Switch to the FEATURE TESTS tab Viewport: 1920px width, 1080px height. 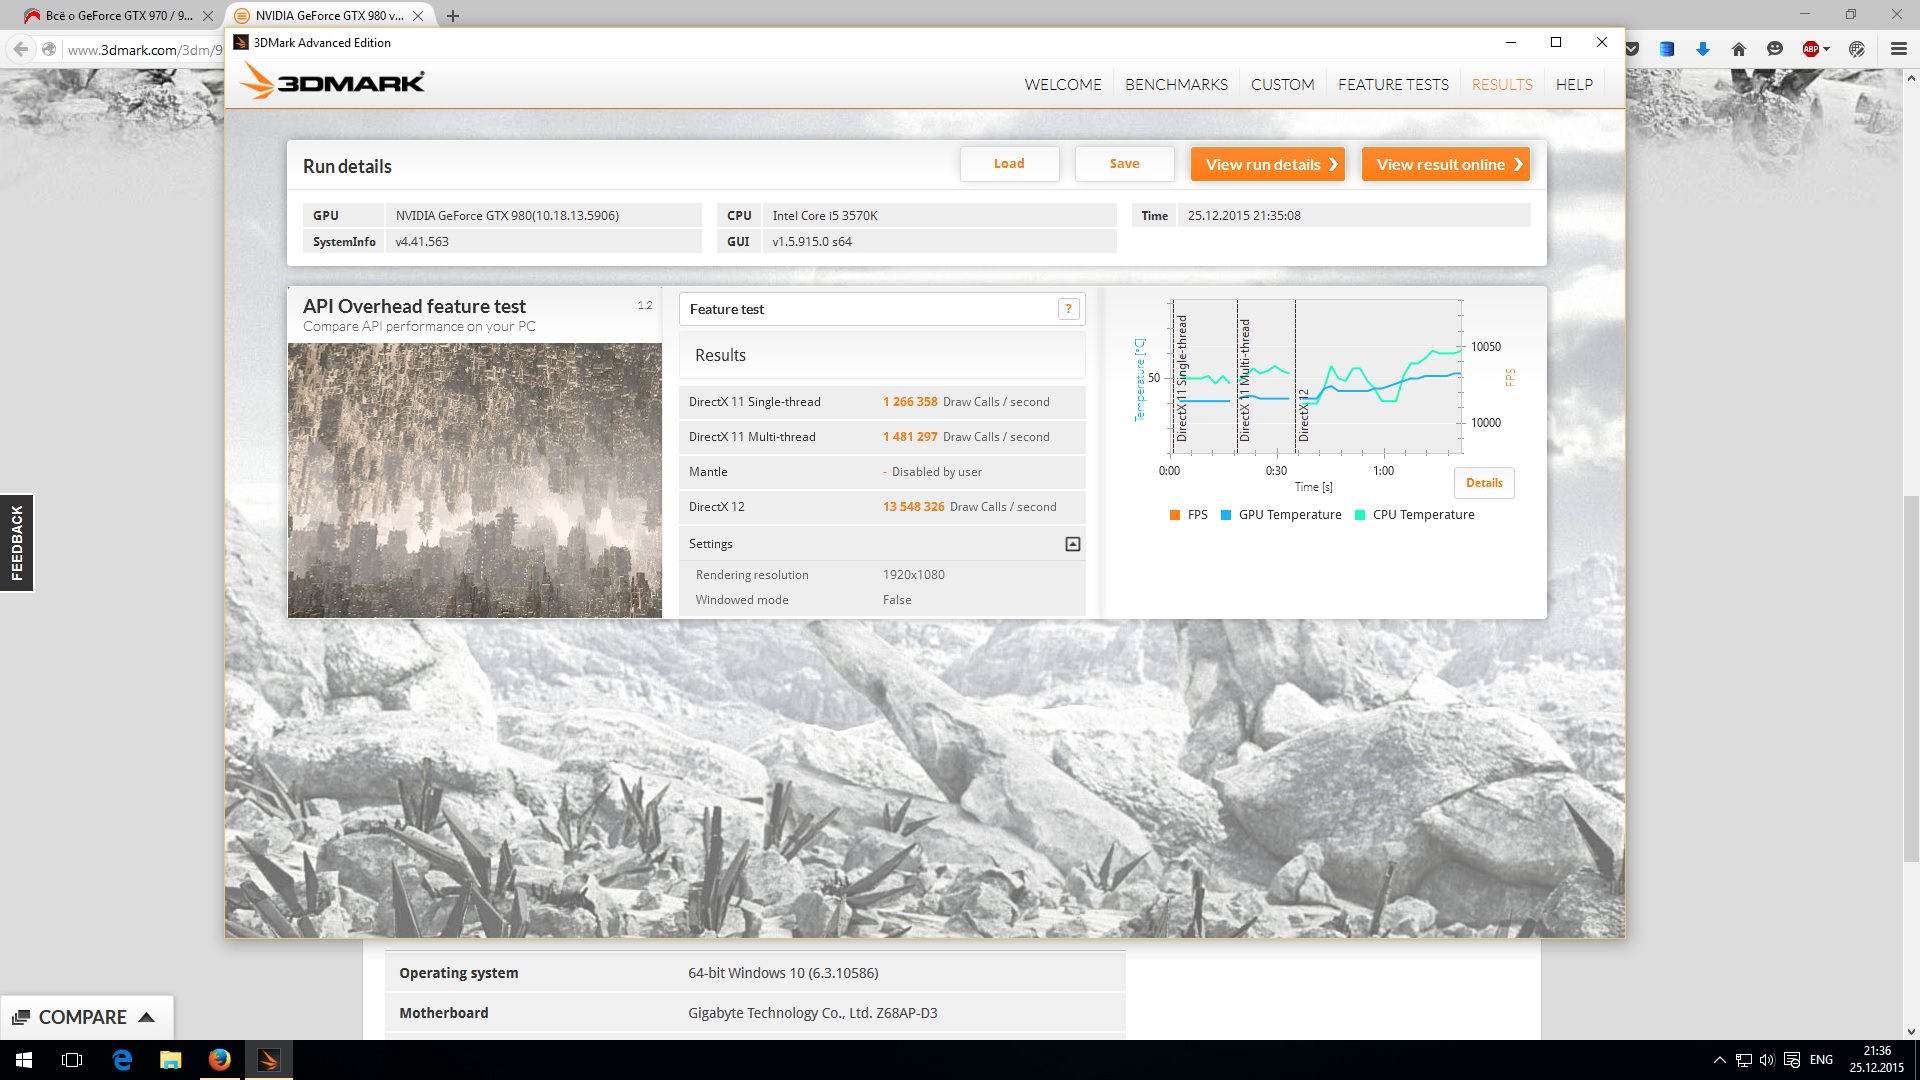(1393, 85)
